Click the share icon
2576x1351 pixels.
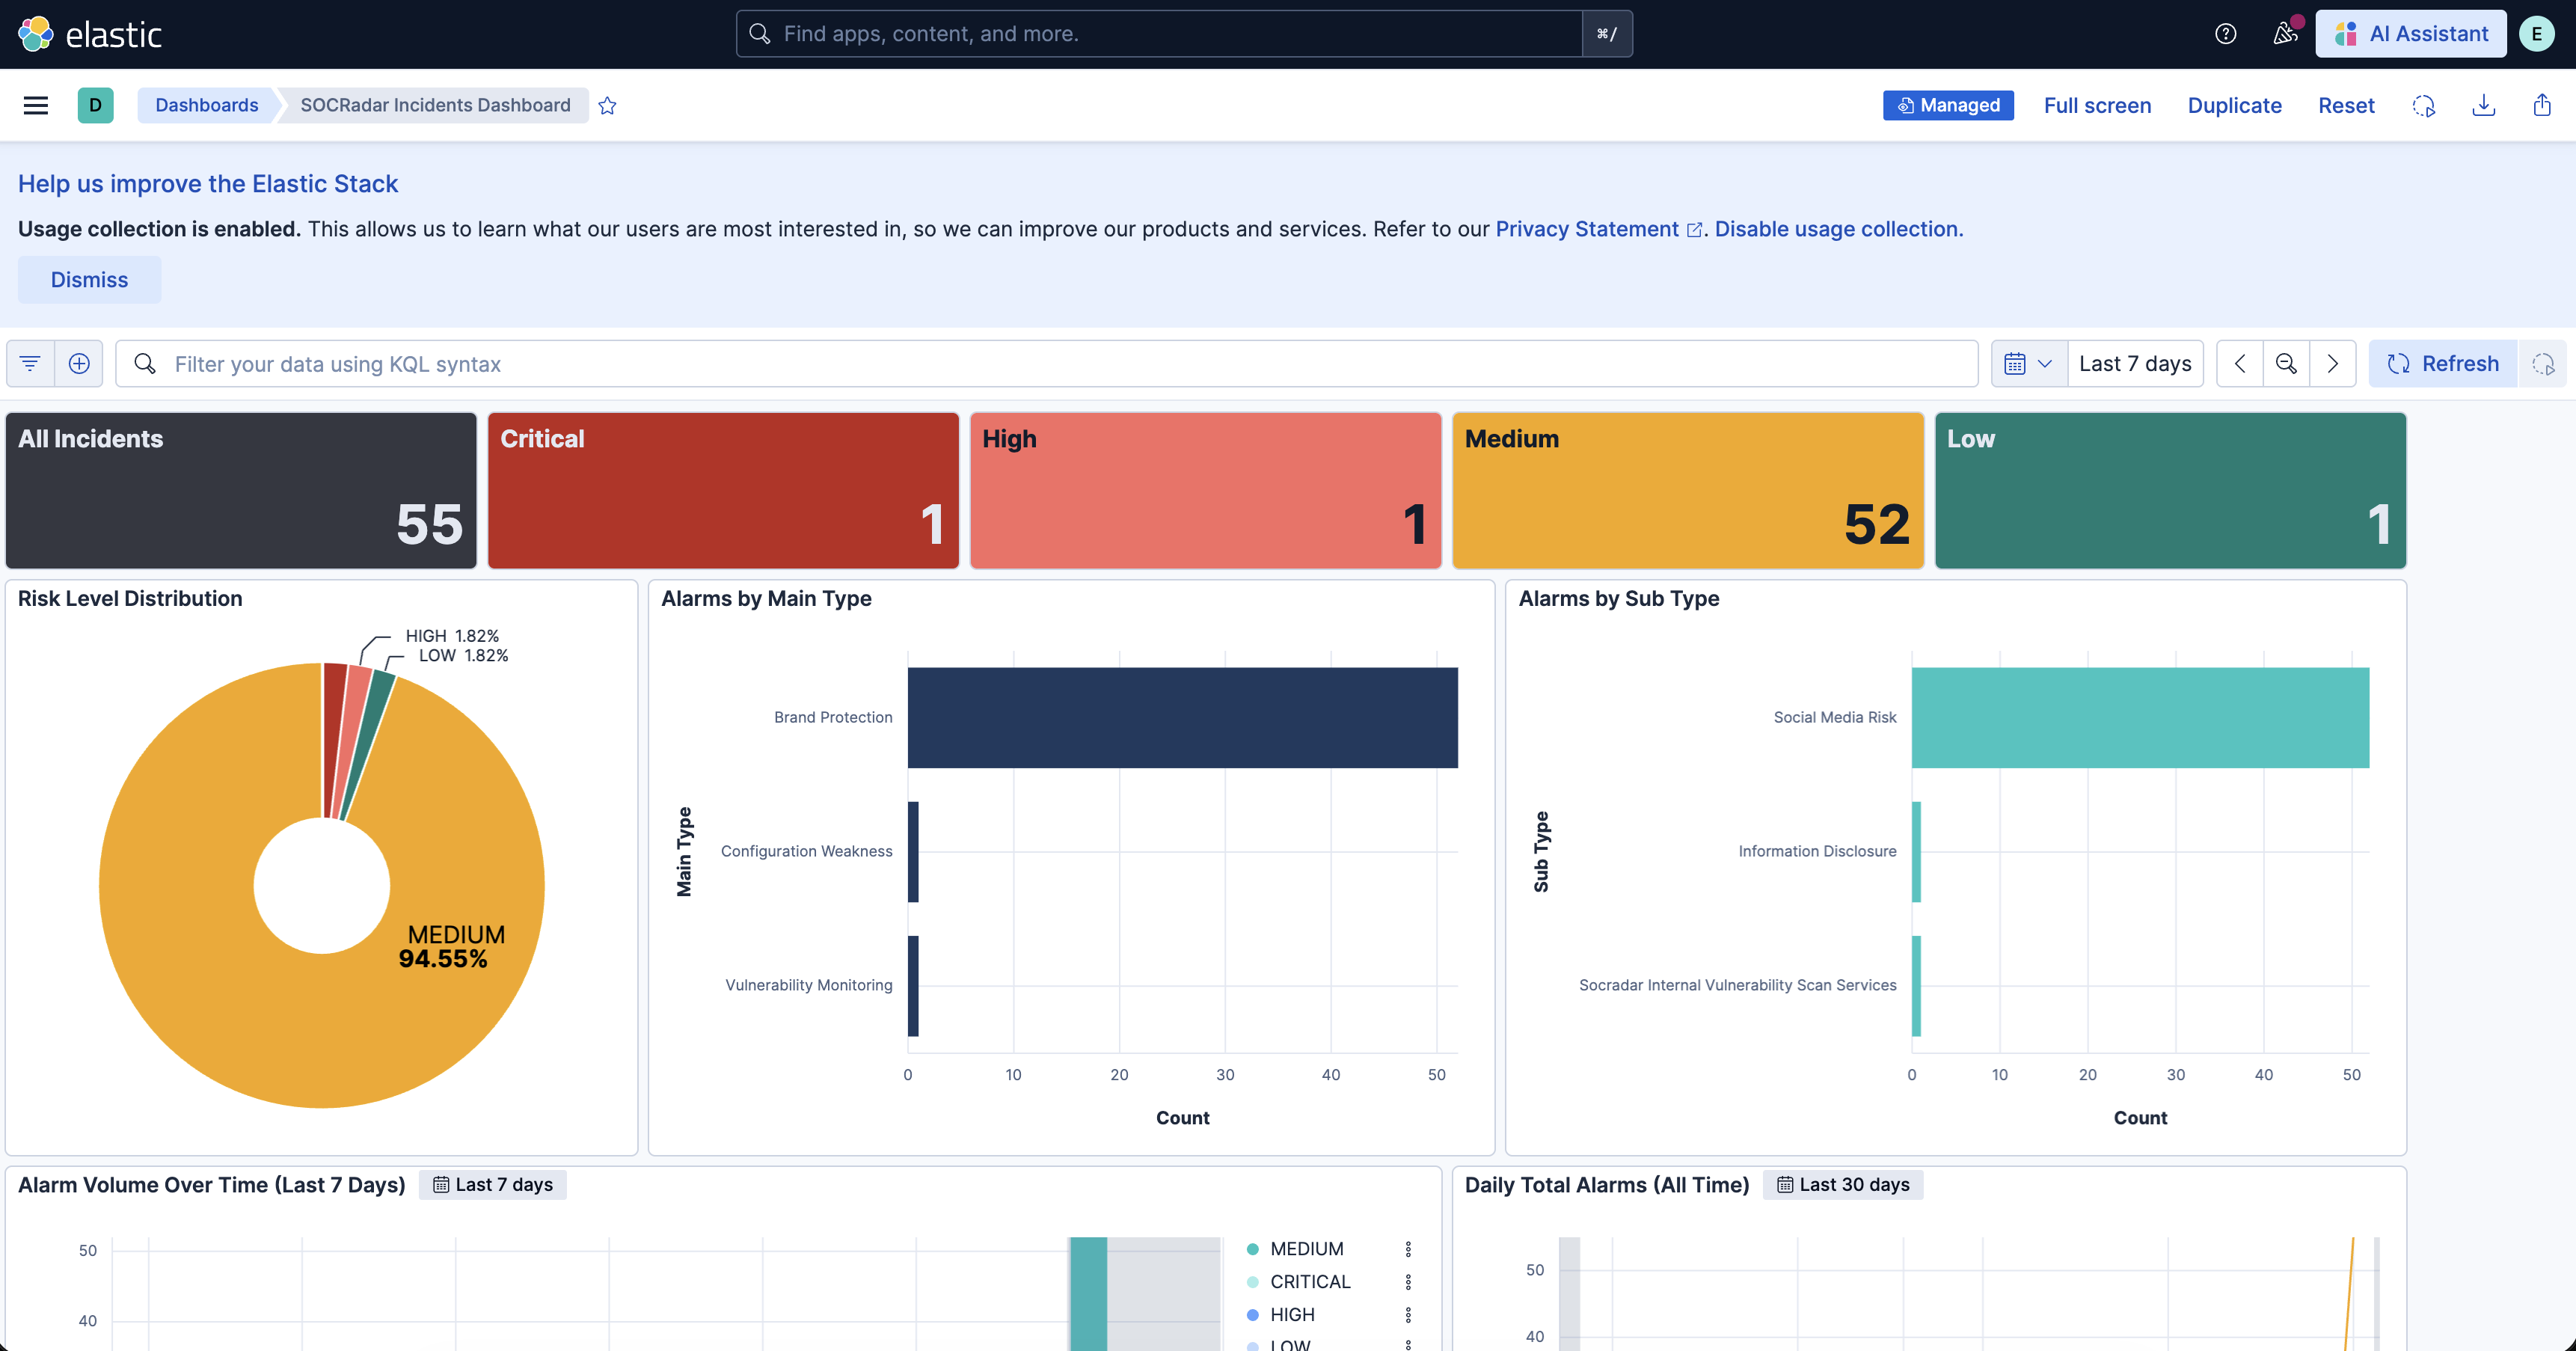[x=2542, y=105]
